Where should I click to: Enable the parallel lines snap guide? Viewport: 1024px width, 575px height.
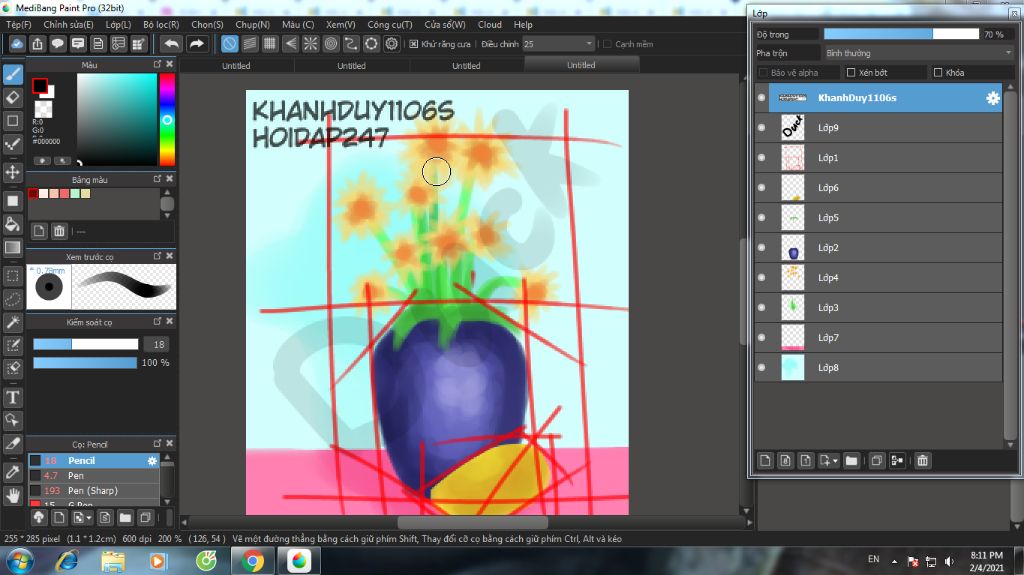pos(249,44)
